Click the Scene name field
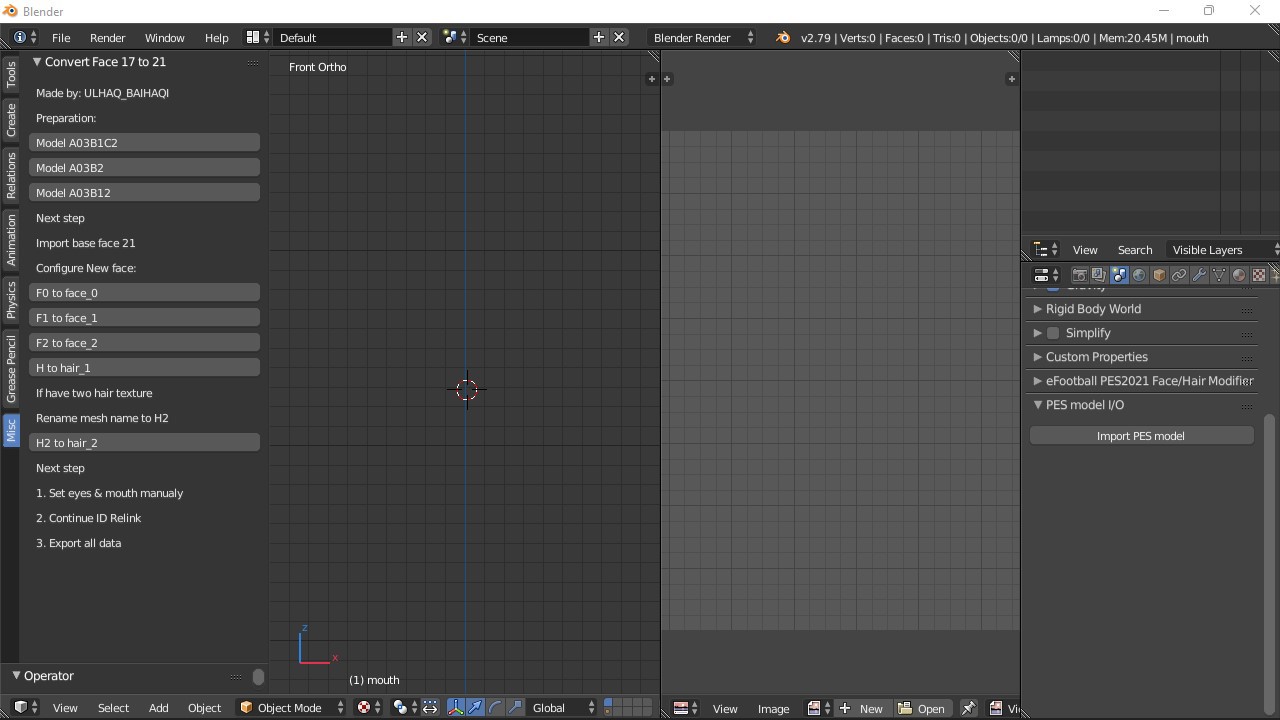 [530, 37]
